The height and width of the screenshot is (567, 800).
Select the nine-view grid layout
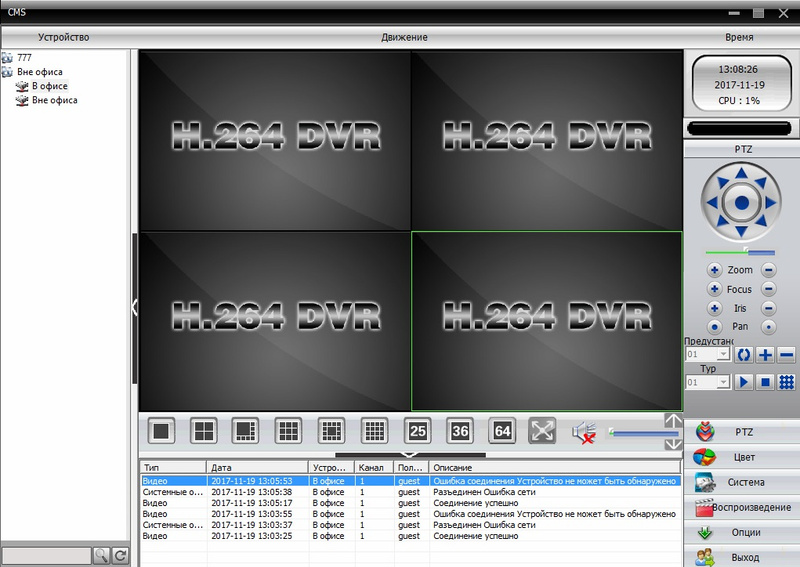(x=288, y=431)
